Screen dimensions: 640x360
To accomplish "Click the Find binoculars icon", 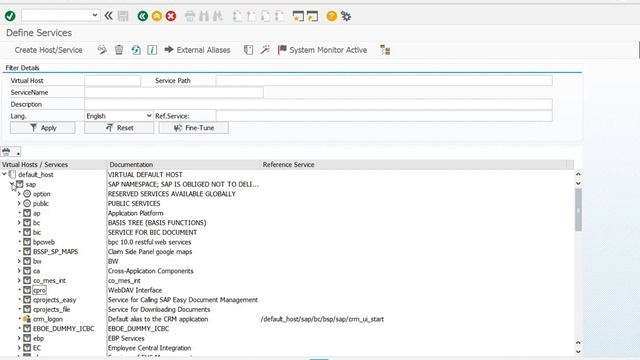I will click(x=204, y=16).
